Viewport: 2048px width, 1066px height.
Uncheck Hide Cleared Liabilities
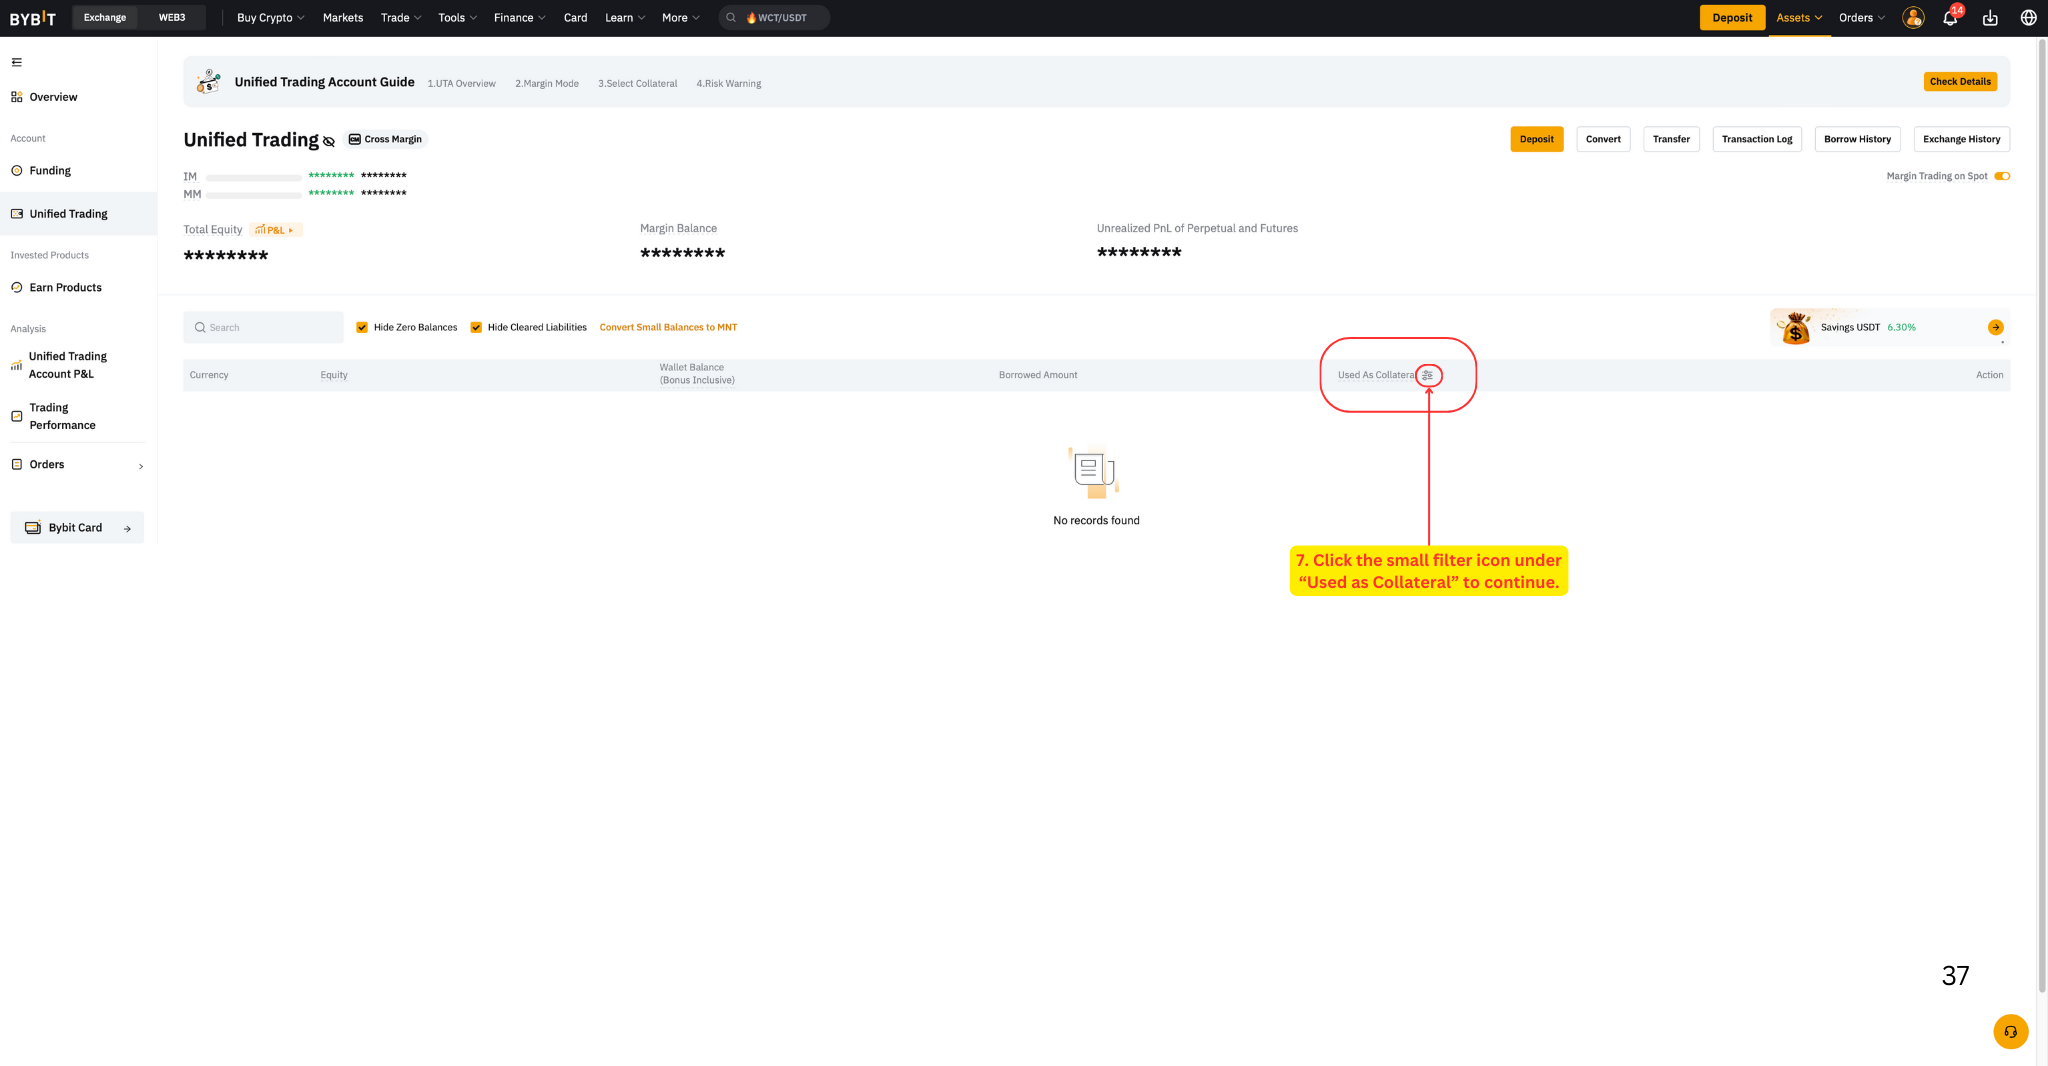(476, 327)
